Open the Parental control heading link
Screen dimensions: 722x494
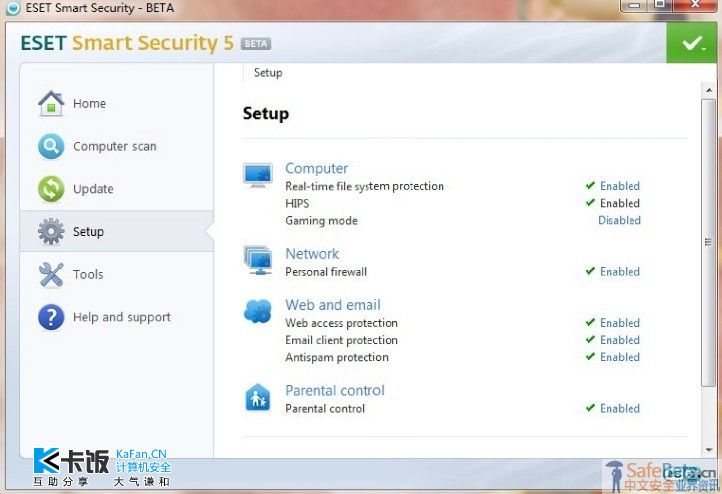[x=335, y=390]
